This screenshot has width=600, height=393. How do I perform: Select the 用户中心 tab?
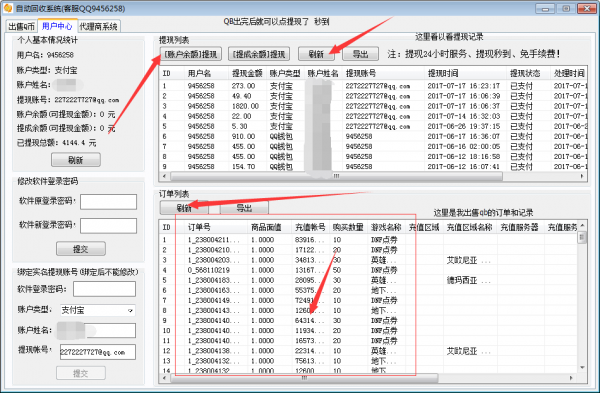click(57, 26)
